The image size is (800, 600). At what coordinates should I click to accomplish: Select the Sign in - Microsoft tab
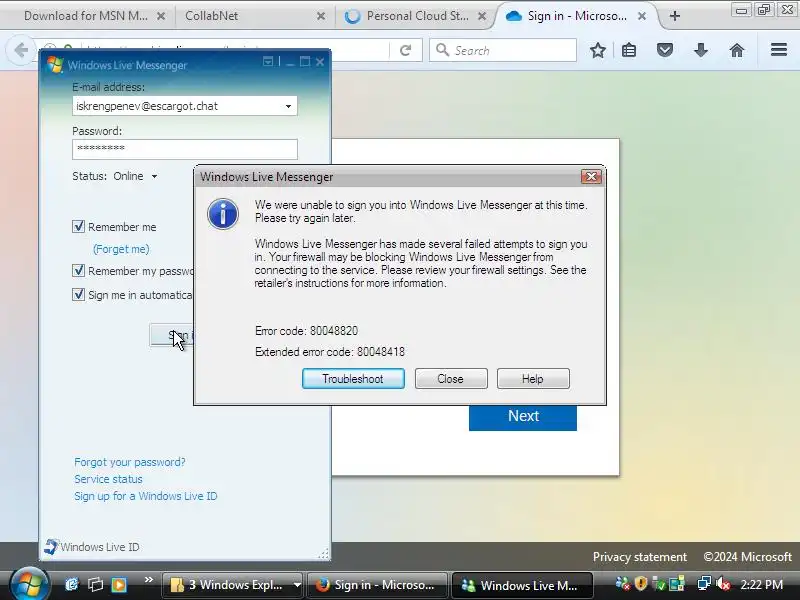(577, 16)
